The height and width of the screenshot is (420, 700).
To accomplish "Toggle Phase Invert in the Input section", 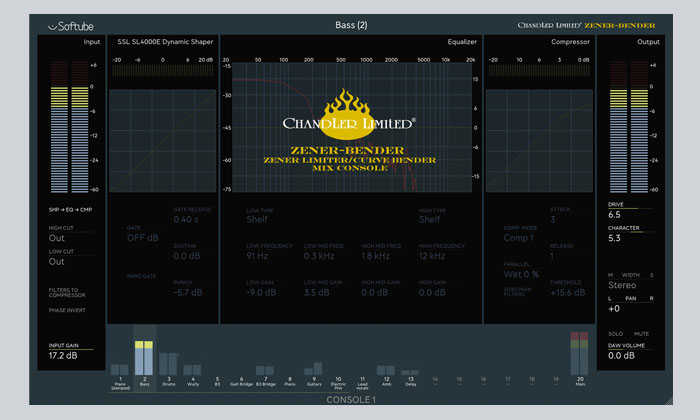I will pyautogui.click(x=67, y=310).
